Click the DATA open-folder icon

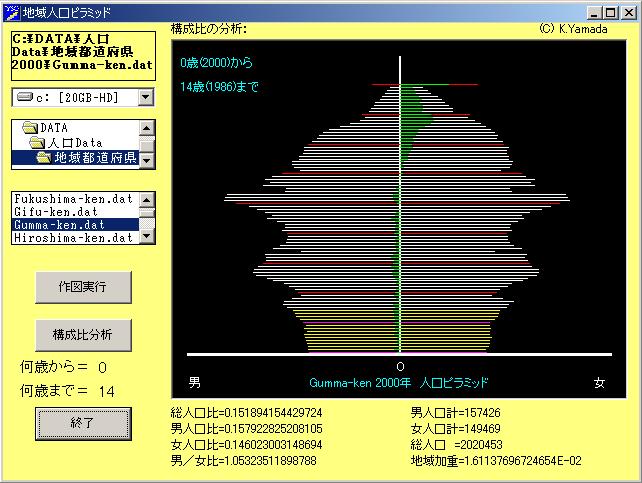(30, 128)
